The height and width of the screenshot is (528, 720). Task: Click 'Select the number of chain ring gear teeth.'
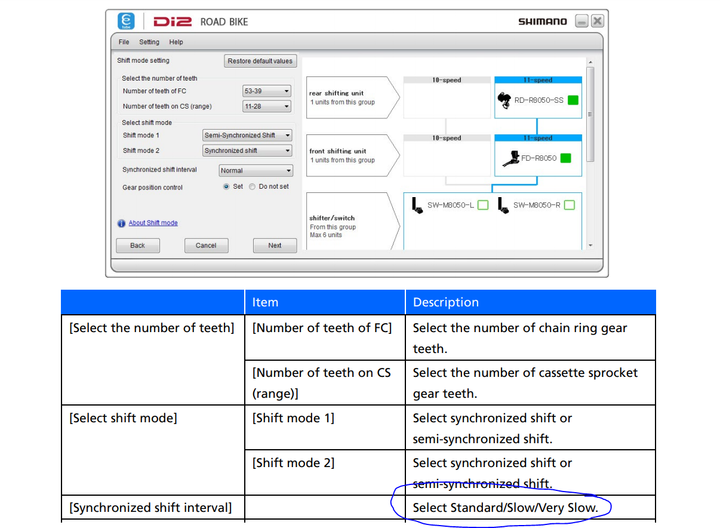pos(530,338)
